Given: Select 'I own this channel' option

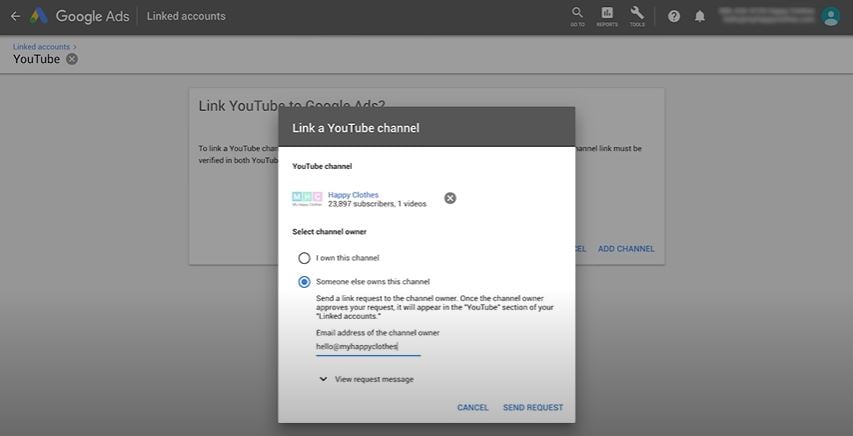Looking at the screenshot, I should 304,258.
